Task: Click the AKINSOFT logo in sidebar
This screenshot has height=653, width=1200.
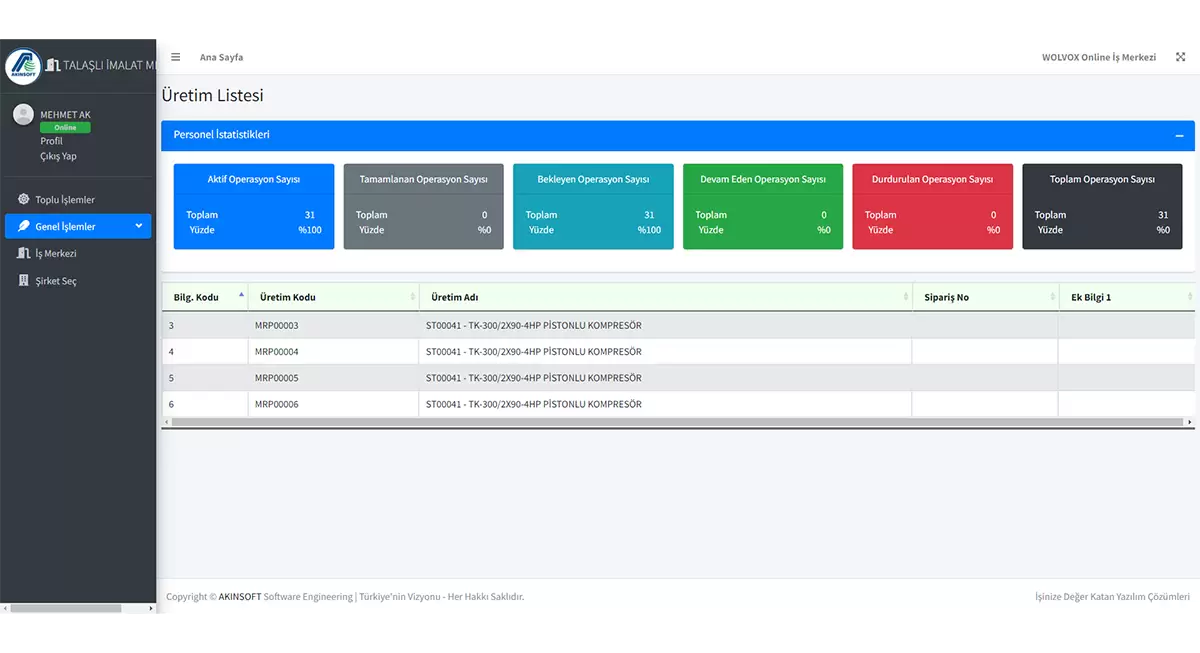Action: coord(23,66)
